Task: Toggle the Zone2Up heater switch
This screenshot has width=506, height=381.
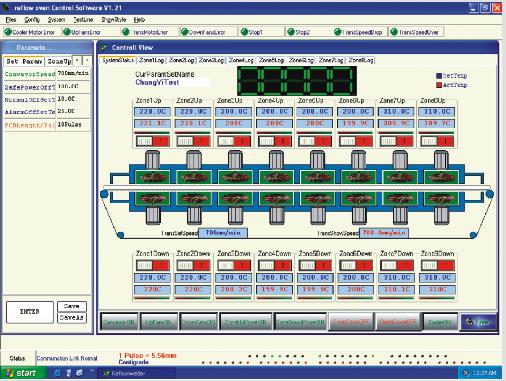Action: point(193,141)
